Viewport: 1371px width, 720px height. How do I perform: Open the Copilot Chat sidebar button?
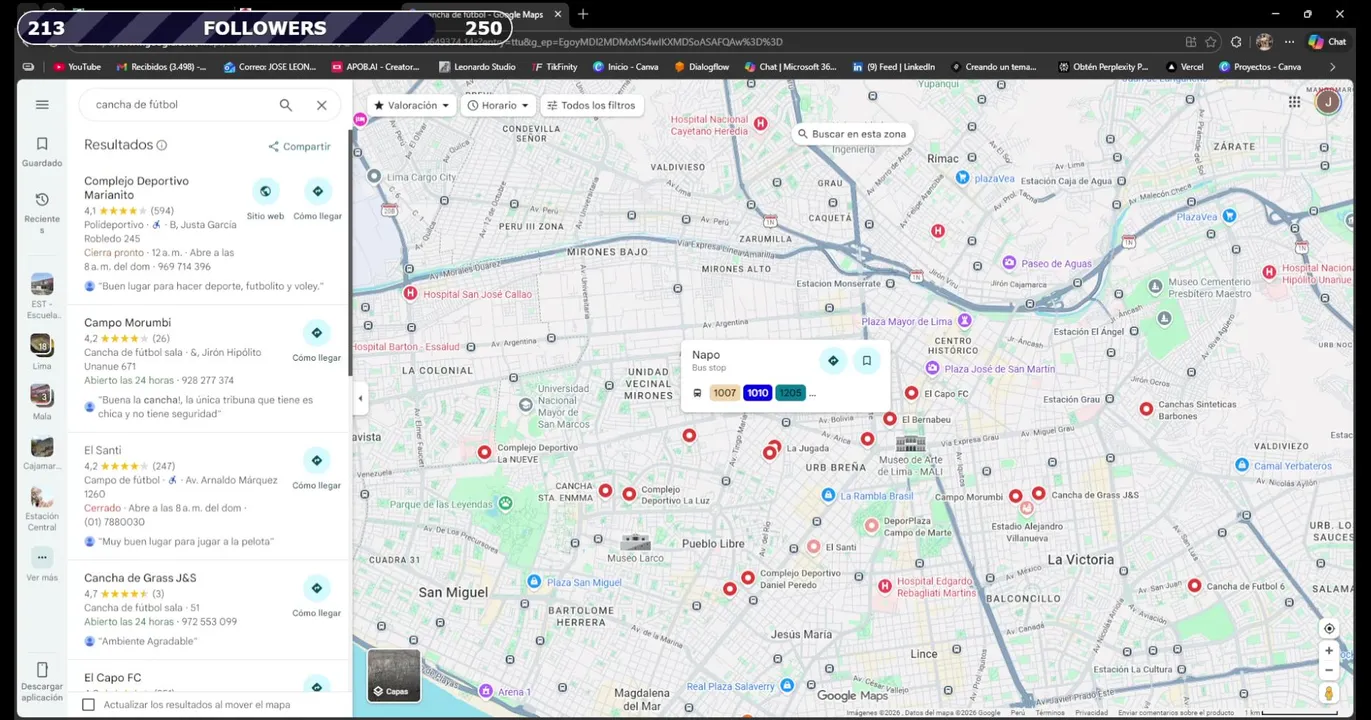coord(1328,42)
